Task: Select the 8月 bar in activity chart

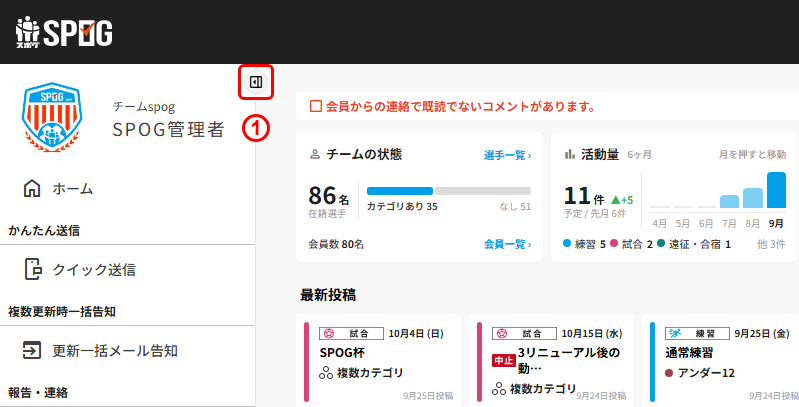Action: [753, 198]
